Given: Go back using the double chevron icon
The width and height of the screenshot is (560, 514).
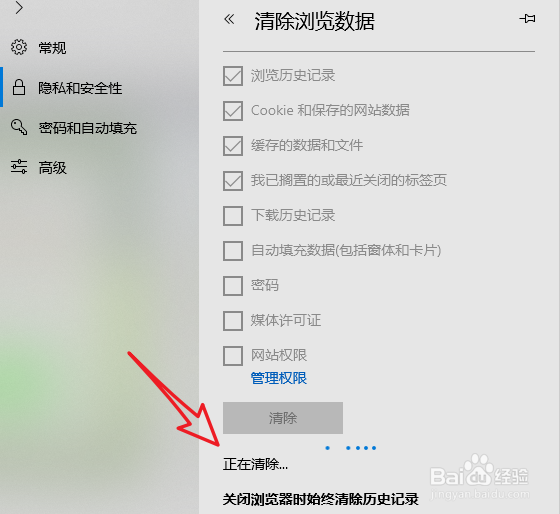Looking at the screenshot, I should (x=229, y=19).
